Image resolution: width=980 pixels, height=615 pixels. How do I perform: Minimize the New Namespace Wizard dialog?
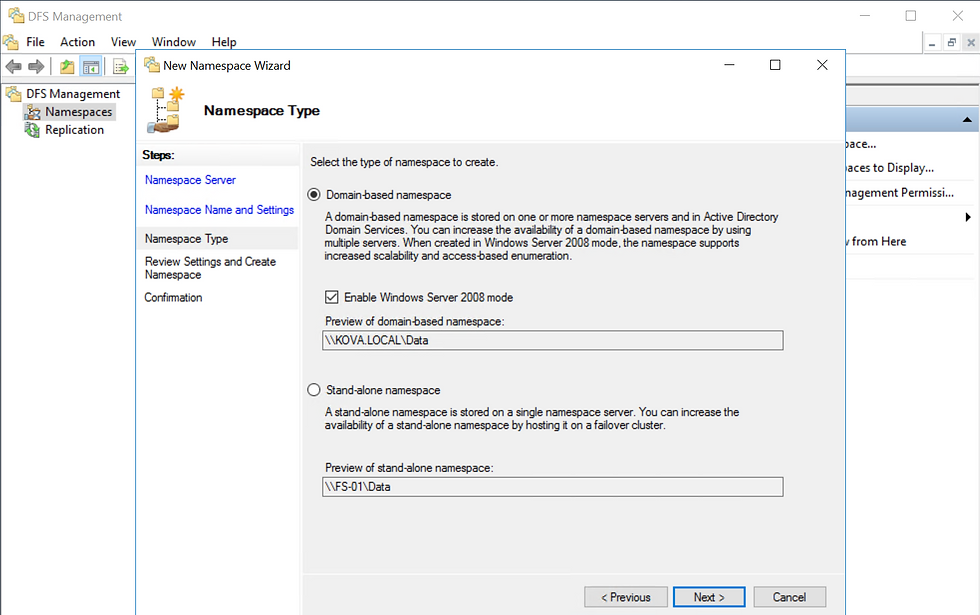pyautogui.click(x=729, y=65)
